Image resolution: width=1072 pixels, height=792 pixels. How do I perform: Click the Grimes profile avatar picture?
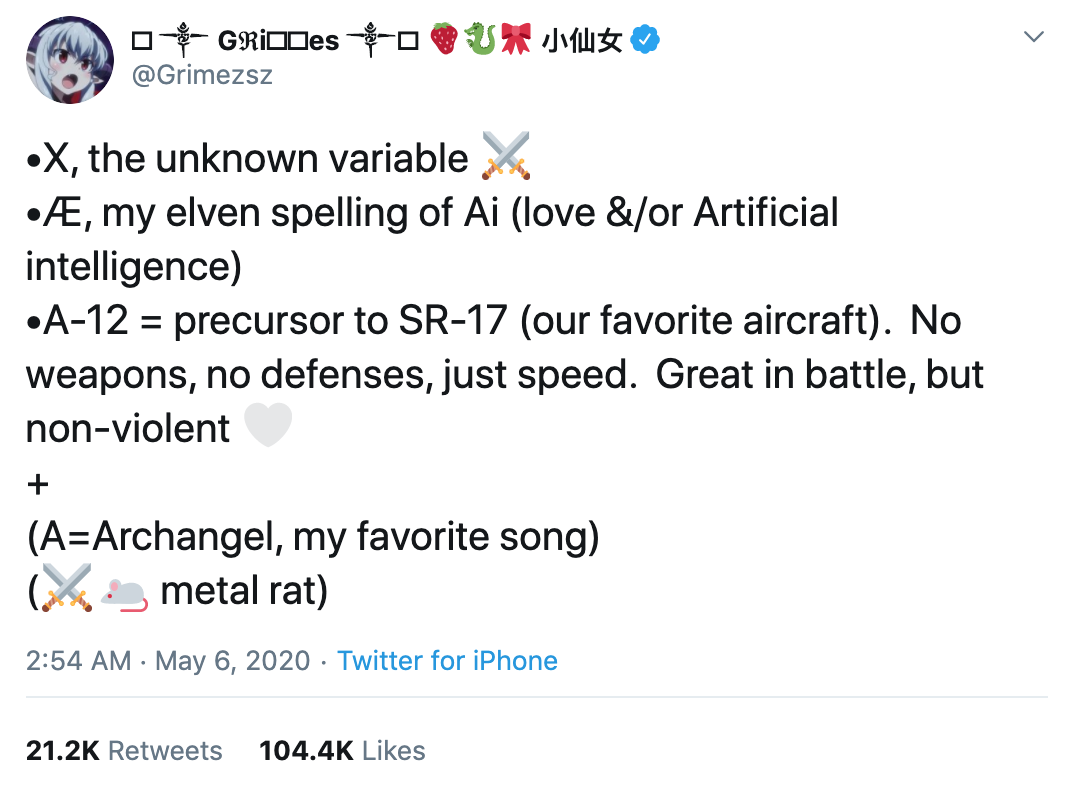click(x=70, y=60)
